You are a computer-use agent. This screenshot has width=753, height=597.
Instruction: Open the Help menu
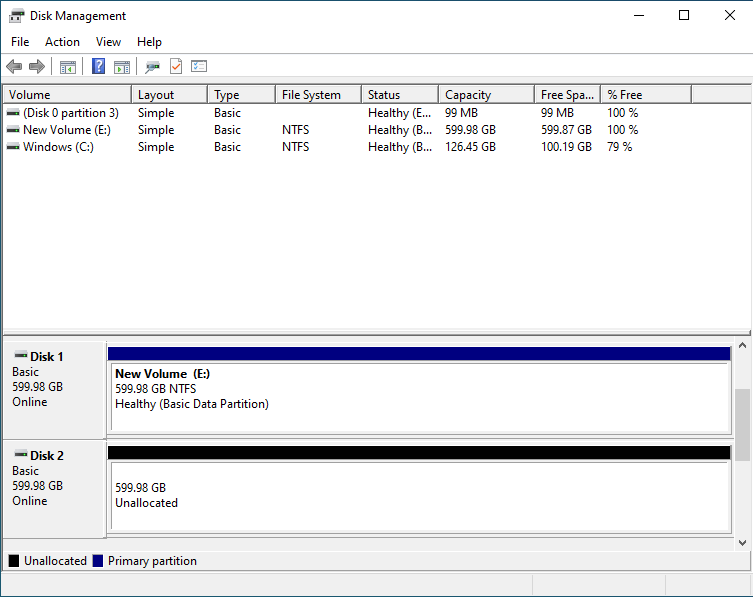149,42
